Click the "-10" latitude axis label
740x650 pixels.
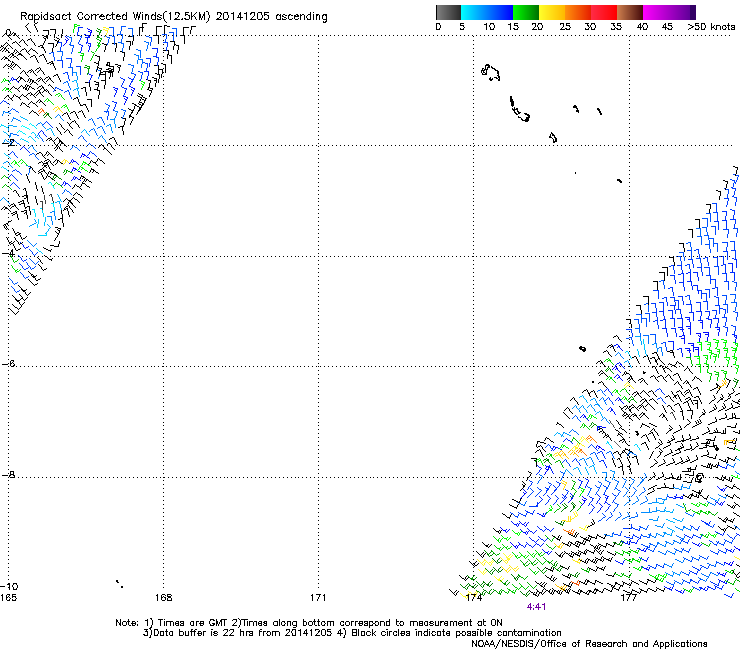(9, 586)
